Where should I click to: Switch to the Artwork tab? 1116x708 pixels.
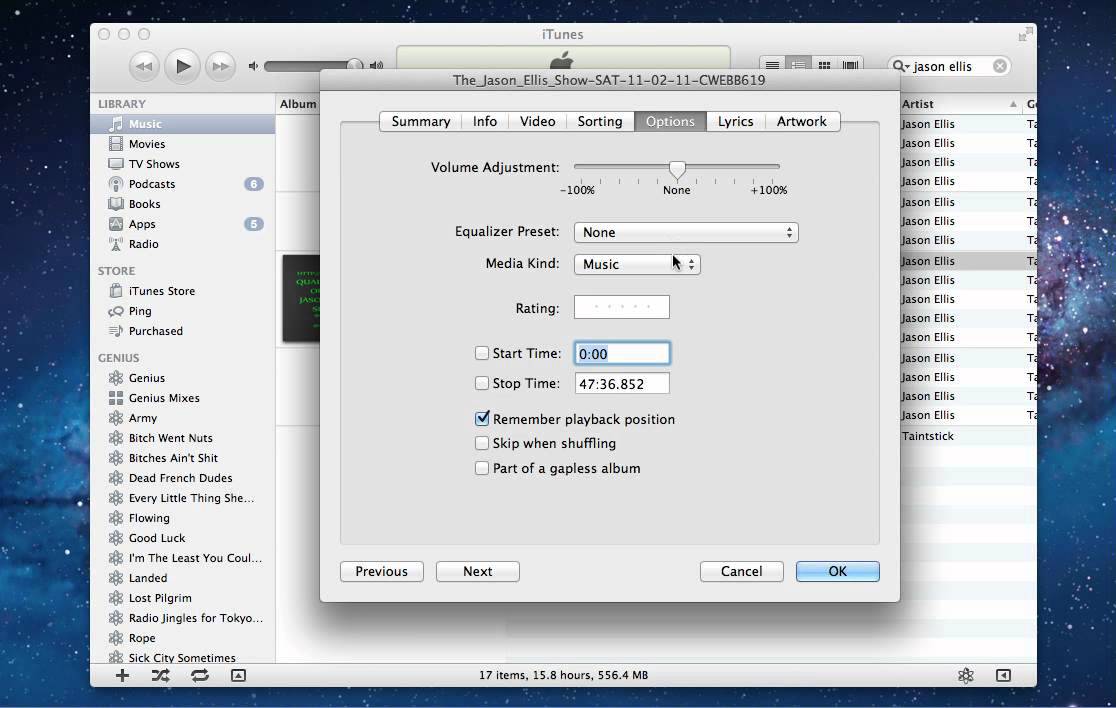point(801,121)
